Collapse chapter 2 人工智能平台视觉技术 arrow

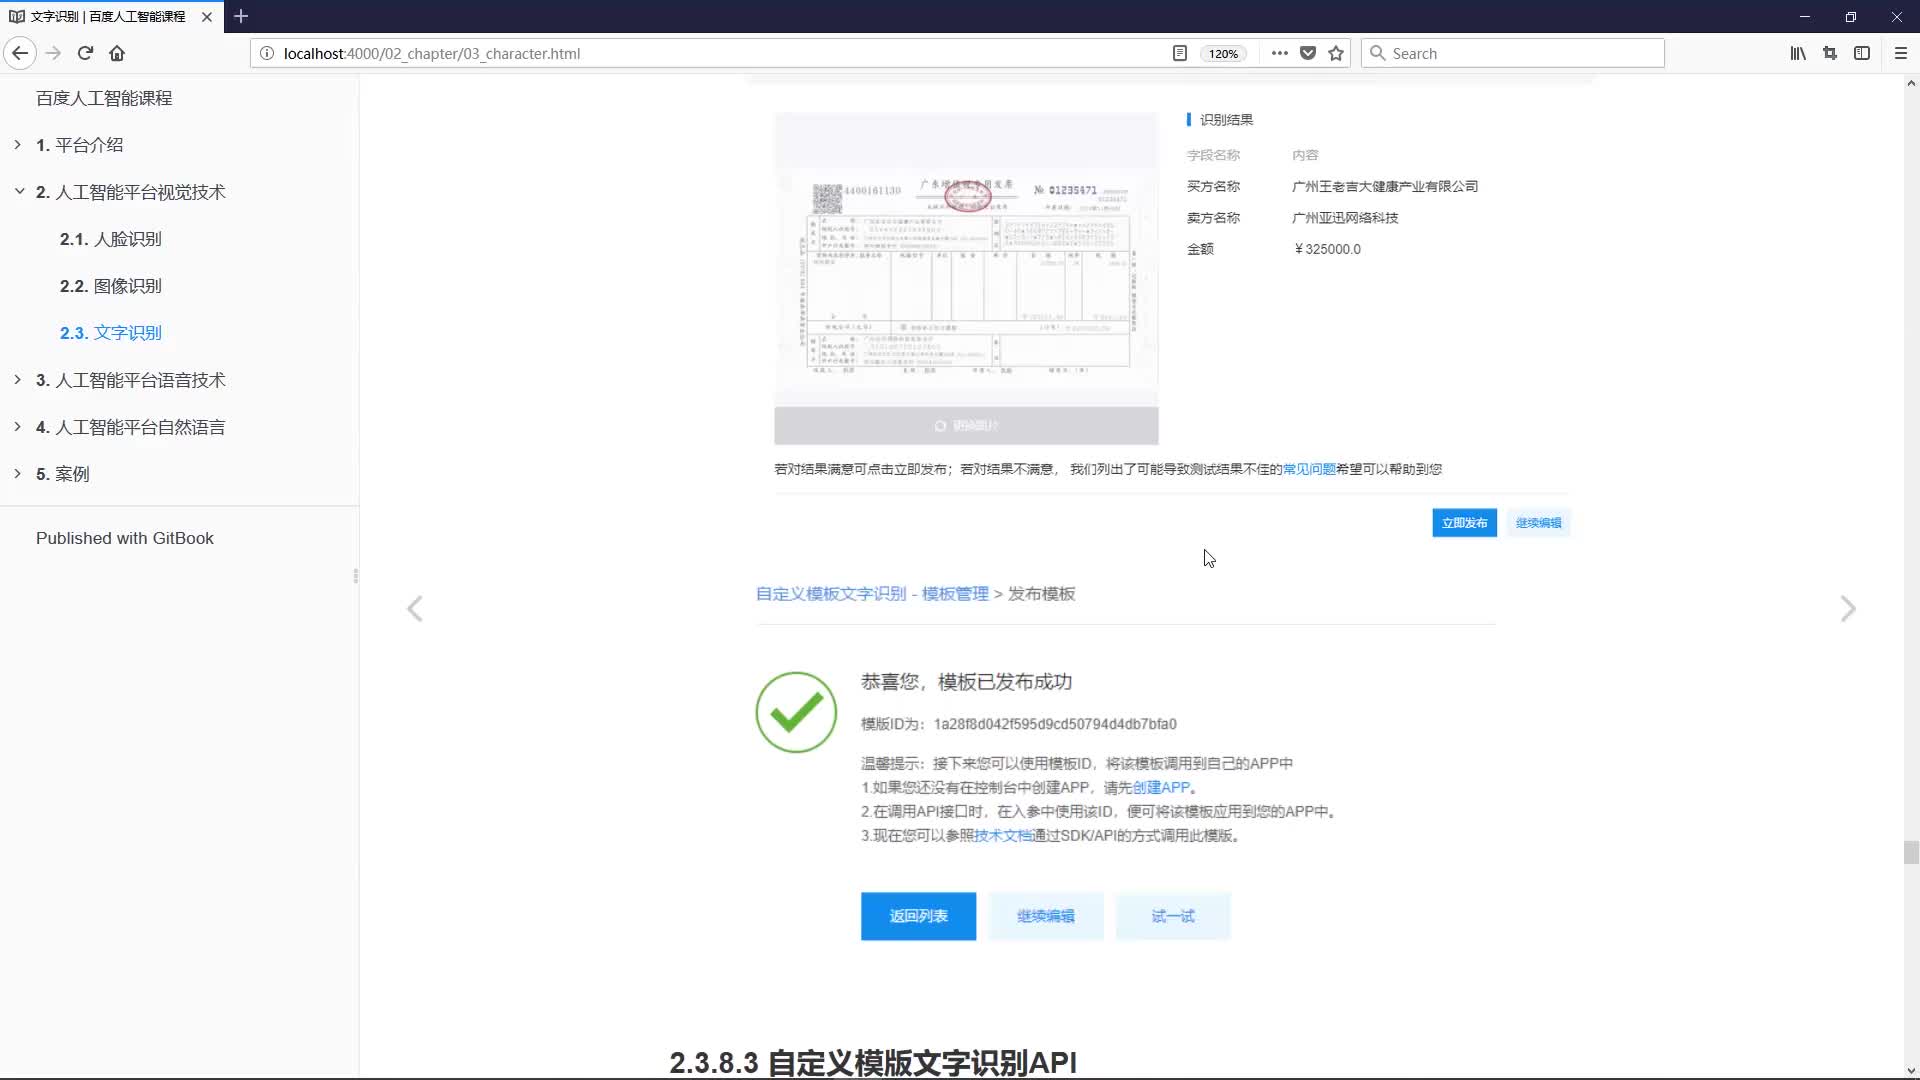pyautogui.click(x=18, y=191)
